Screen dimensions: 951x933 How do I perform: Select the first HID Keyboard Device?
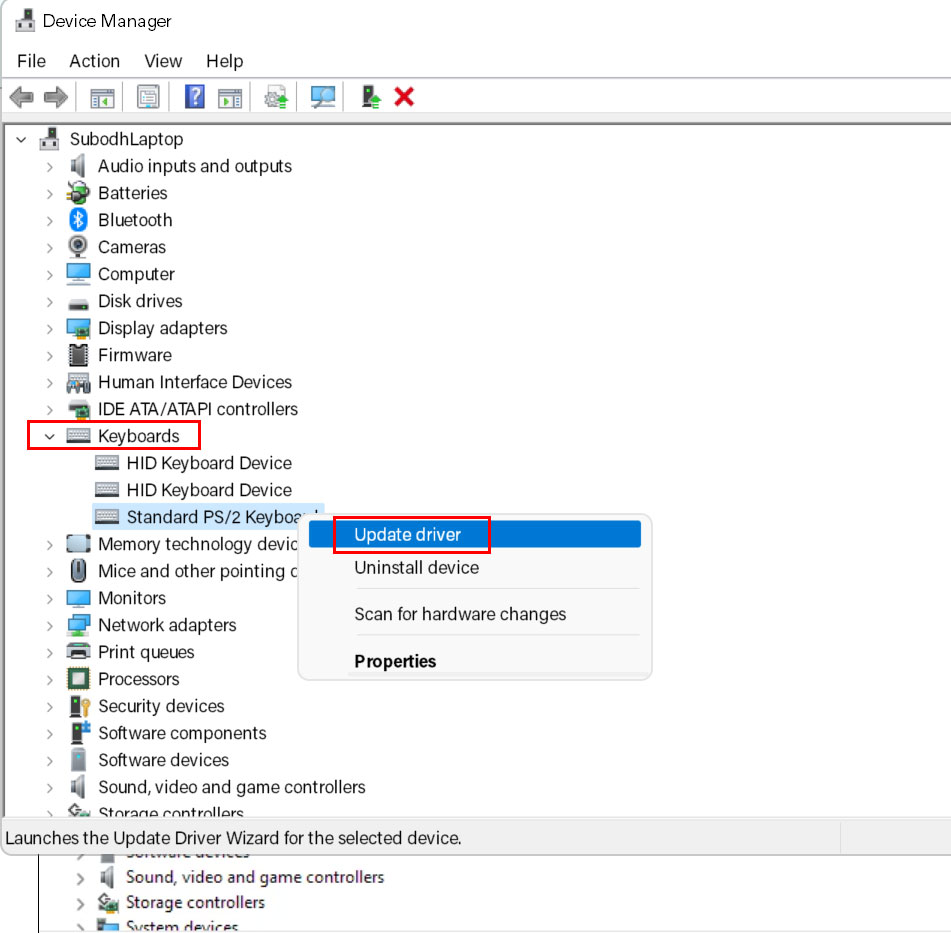pyautogui.click(x=209, y=463)
